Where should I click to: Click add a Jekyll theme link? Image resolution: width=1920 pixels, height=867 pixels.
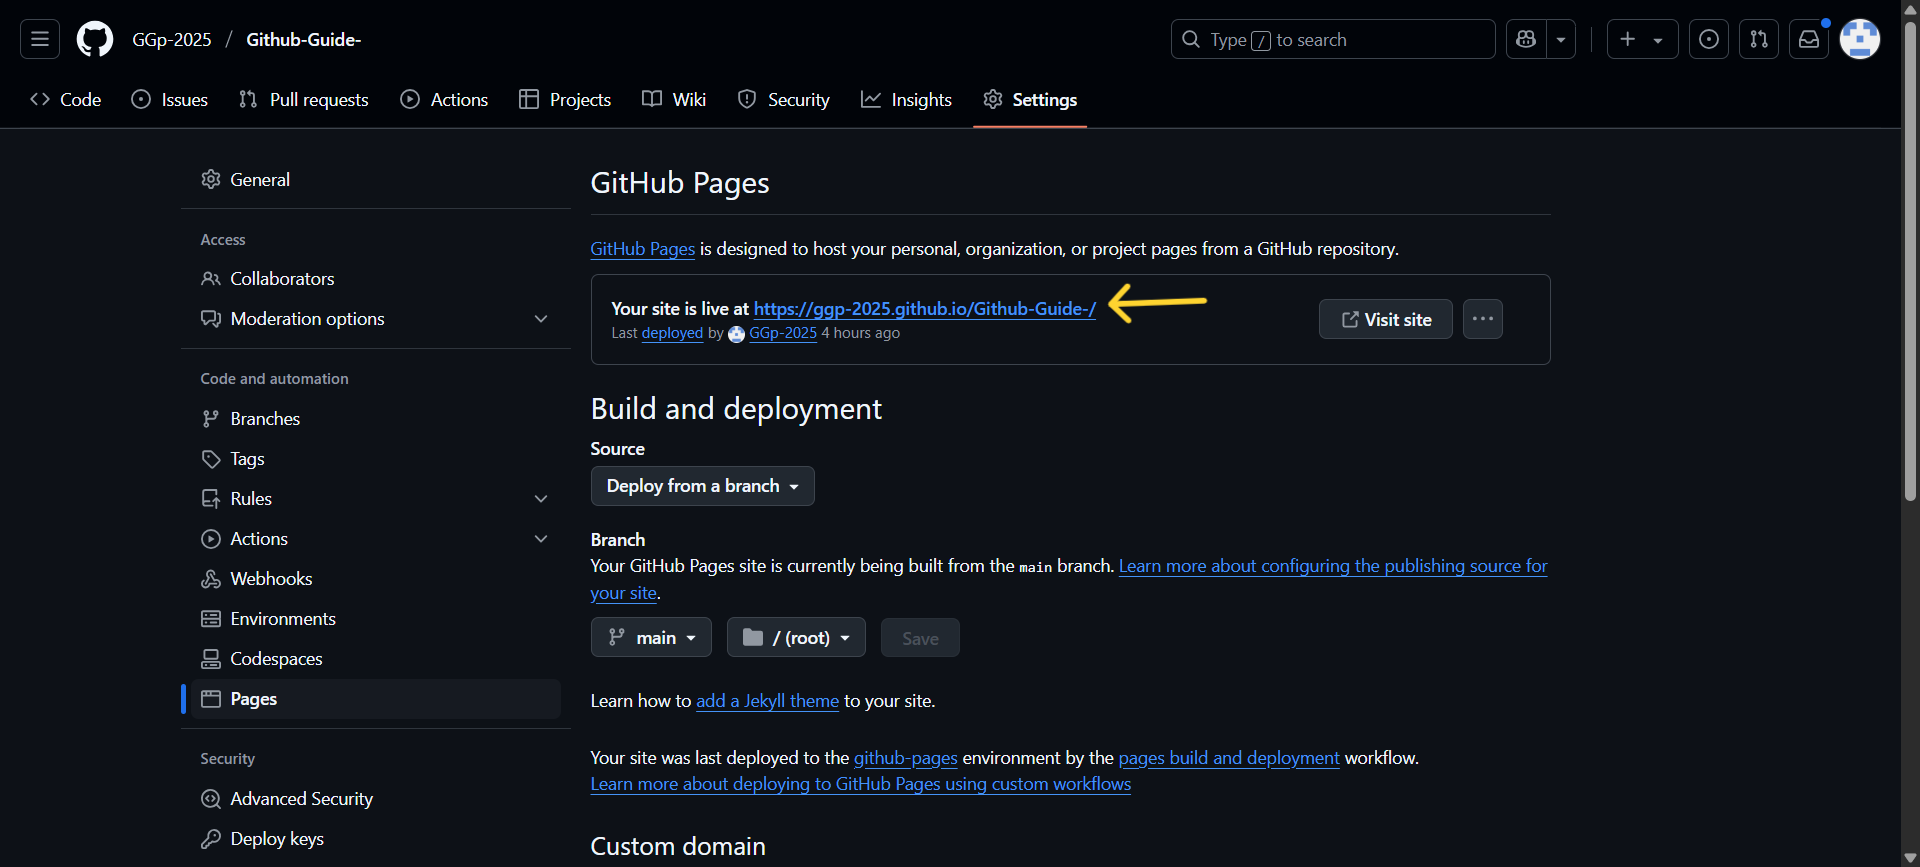(767, 701)
